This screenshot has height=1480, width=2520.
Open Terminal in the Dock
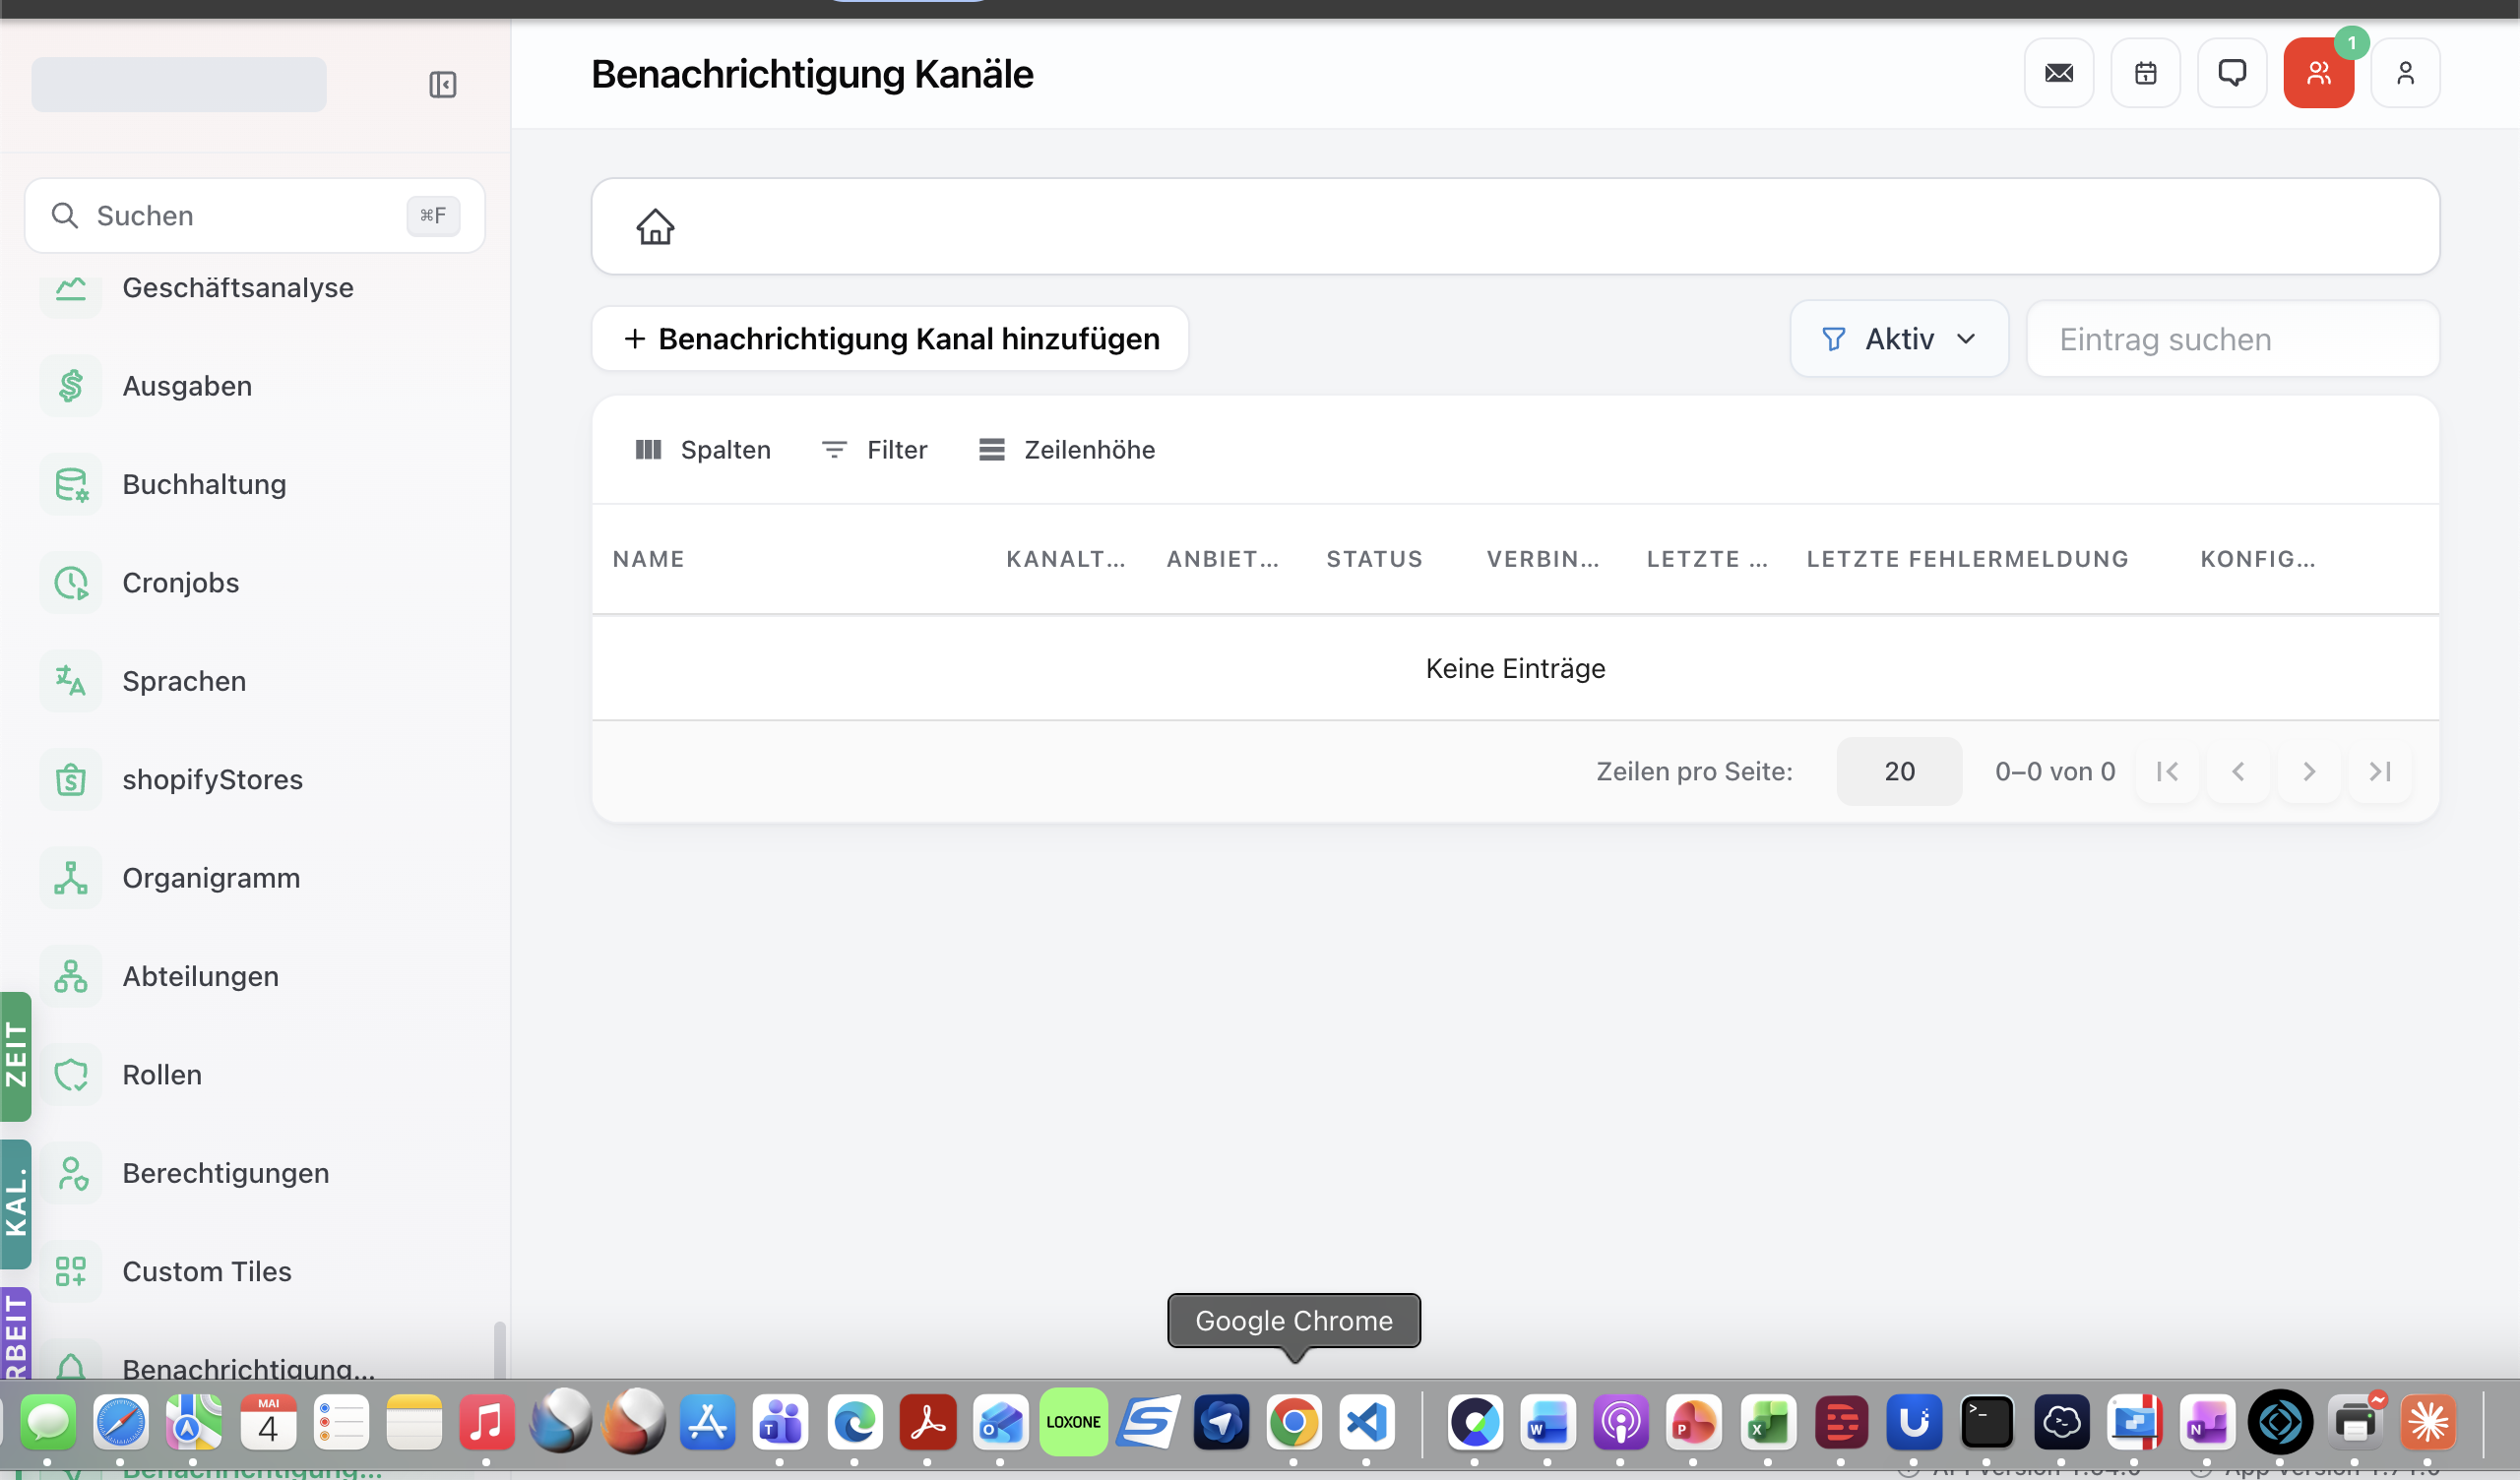[1987, 1422]
